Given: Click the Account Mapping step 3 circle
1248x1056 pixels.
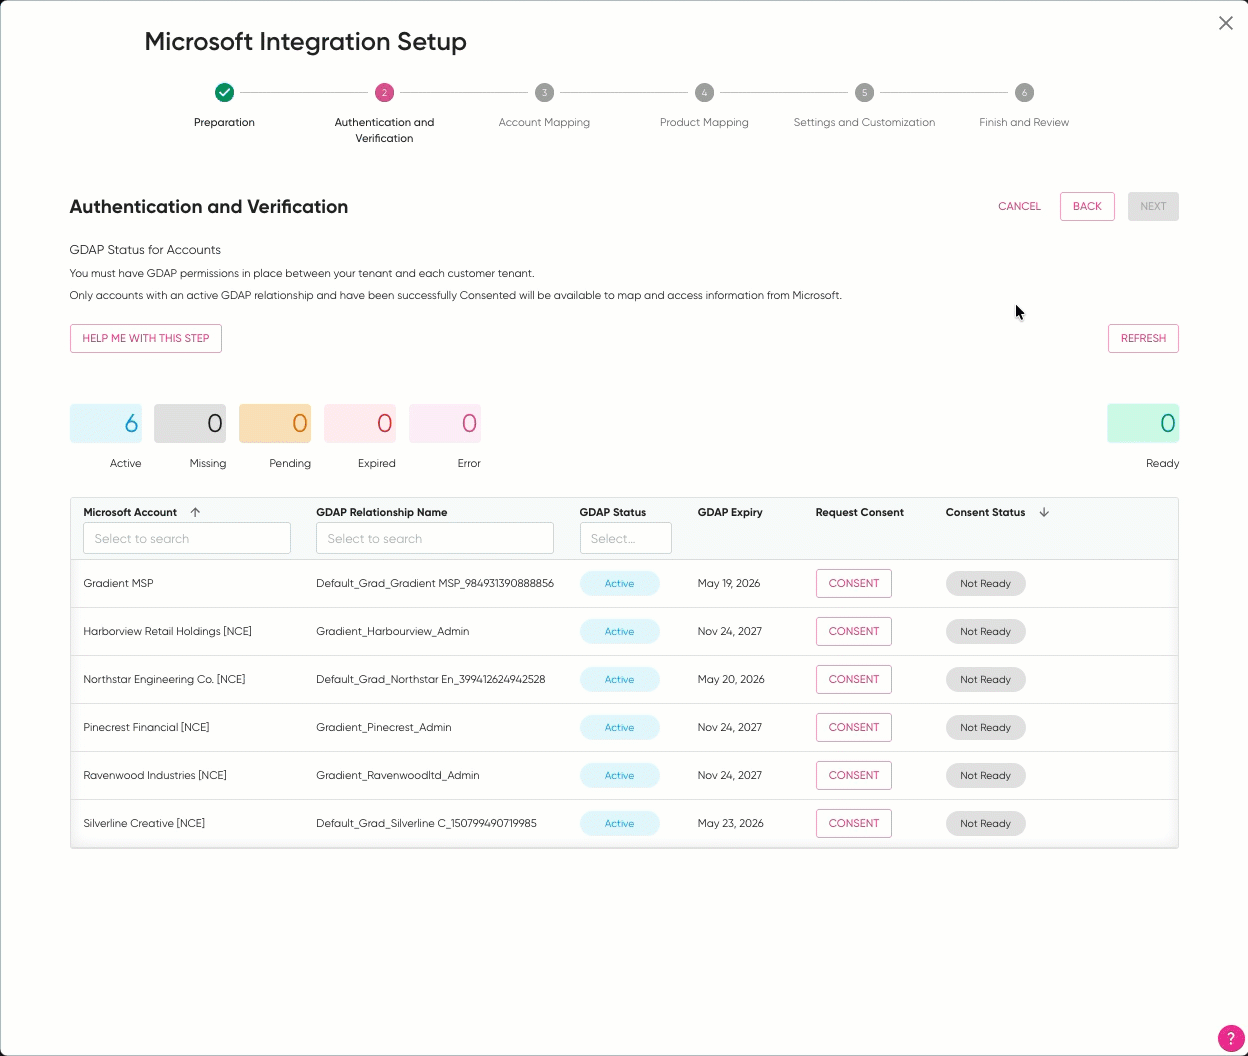Looking at the screenshot, I should point(544,93).
